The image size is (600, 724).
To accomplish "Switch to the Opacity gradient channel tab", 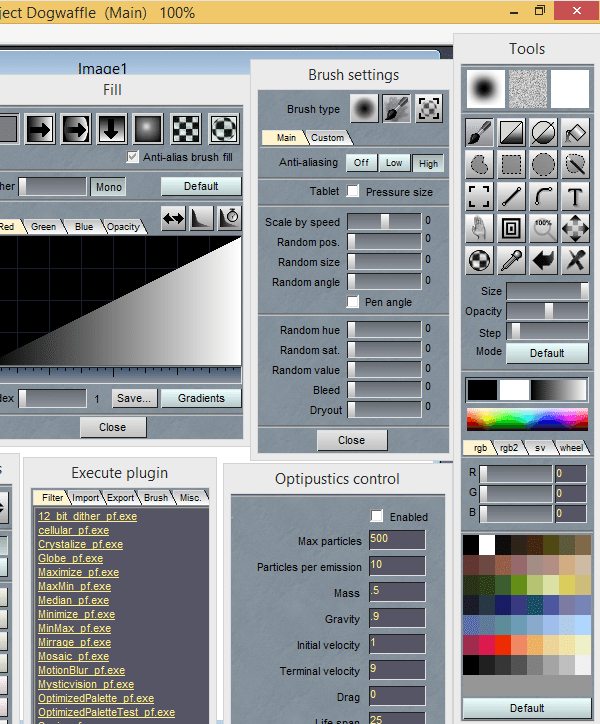I will coord(123,227).
